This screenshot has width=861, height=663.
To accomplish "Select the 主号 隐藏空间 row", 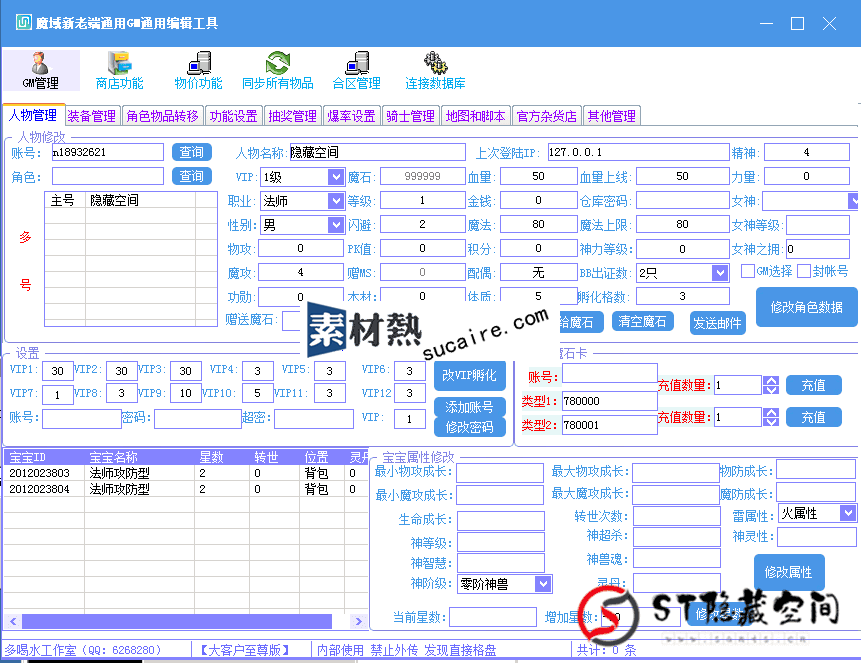I will pyautogui.click(x=130, y=200).
